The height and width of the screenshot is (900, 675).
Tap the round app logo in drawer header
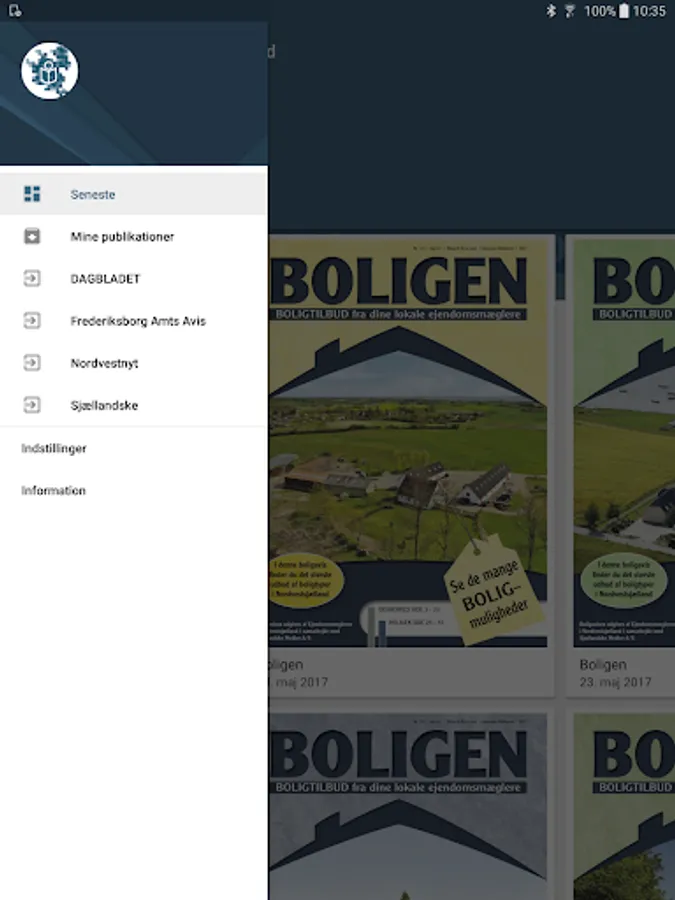[x=50, y=71]
